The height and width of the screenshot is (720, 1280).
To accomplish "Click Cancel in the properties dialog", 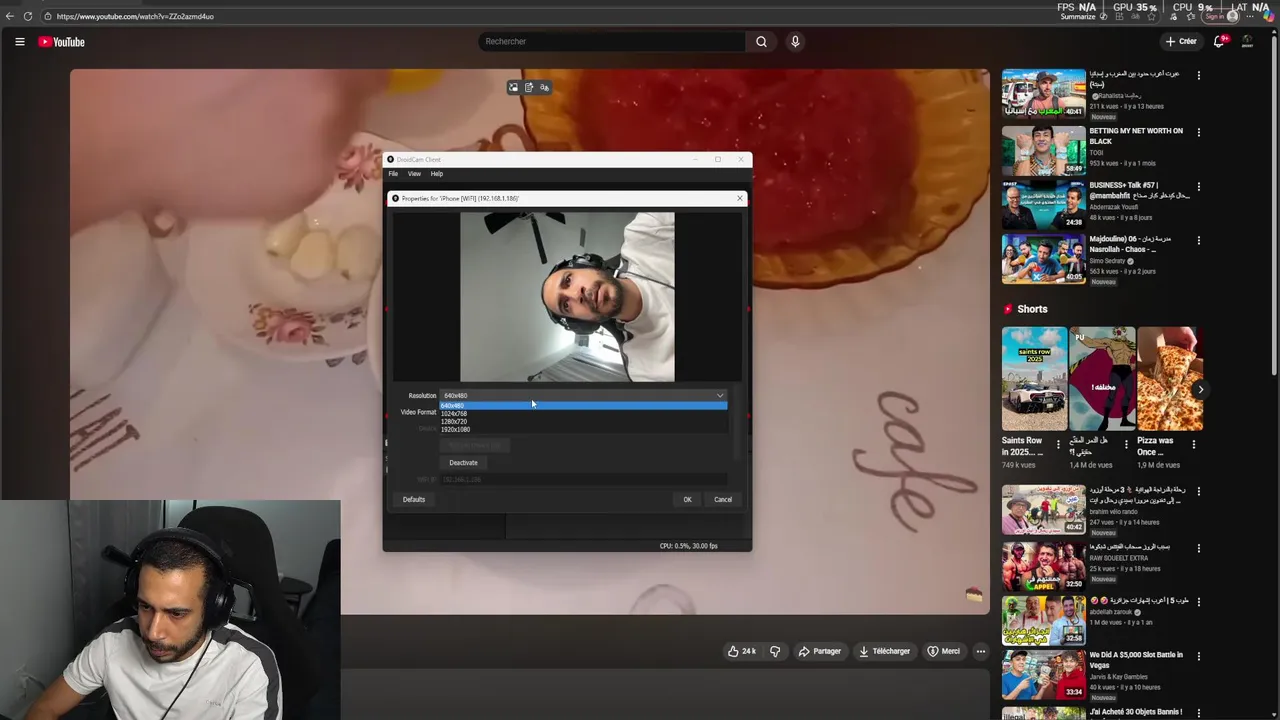I will coord(723,499).
